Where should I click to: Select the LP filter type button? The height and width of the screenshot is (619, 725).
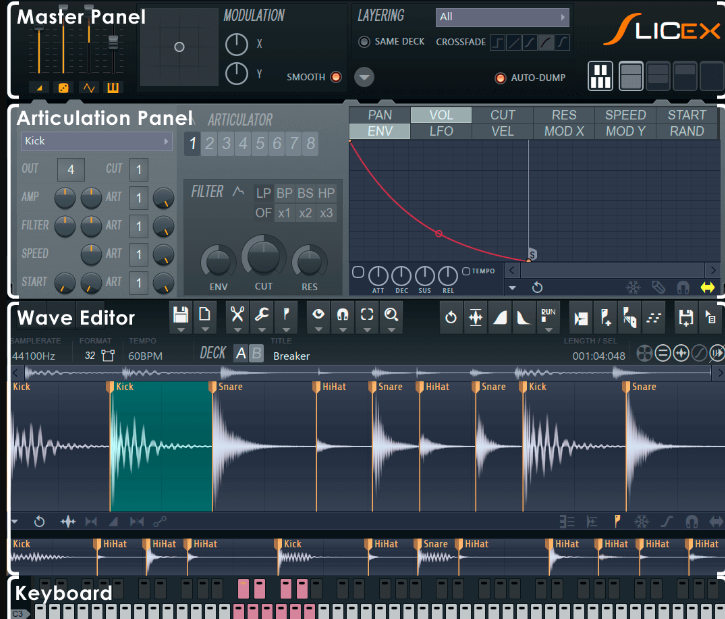264,193
